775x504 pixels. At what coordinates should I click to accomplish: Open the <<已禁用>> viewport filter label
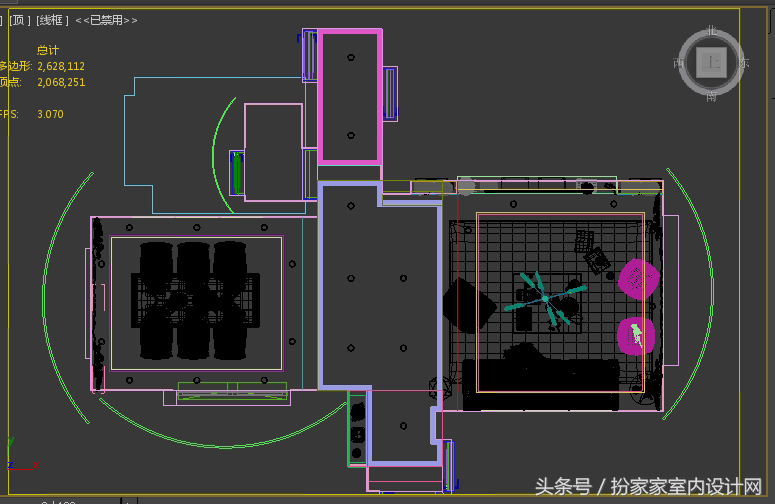click(106, 20)
